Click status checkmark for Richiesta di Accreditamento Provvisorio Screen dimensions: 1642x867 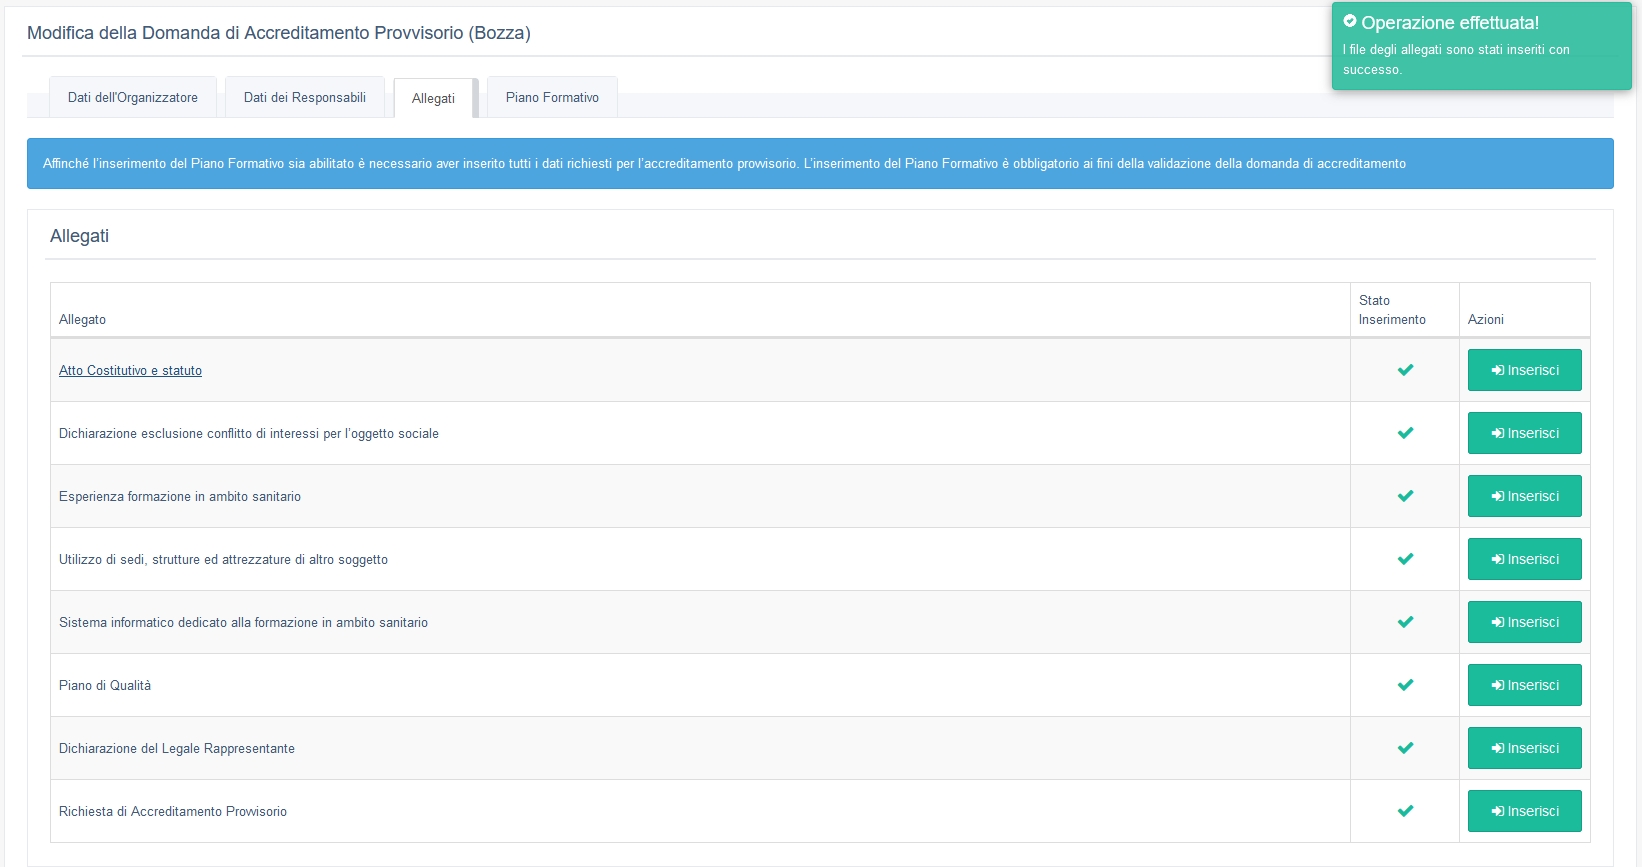[x=1405, y=811]
